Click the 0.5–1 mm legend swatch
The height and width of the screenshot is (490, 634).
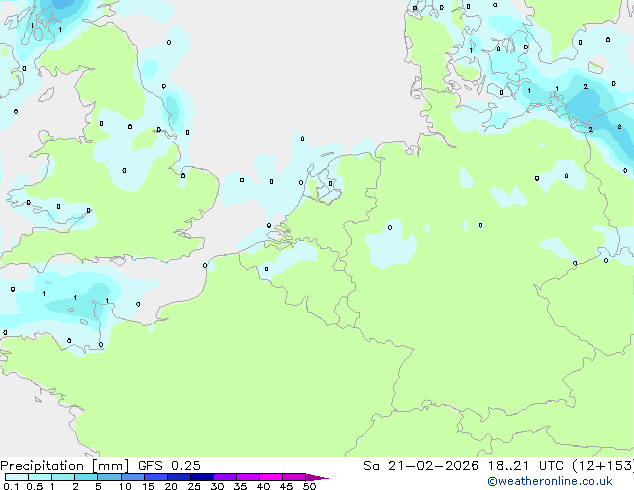[x=40, y=477]
